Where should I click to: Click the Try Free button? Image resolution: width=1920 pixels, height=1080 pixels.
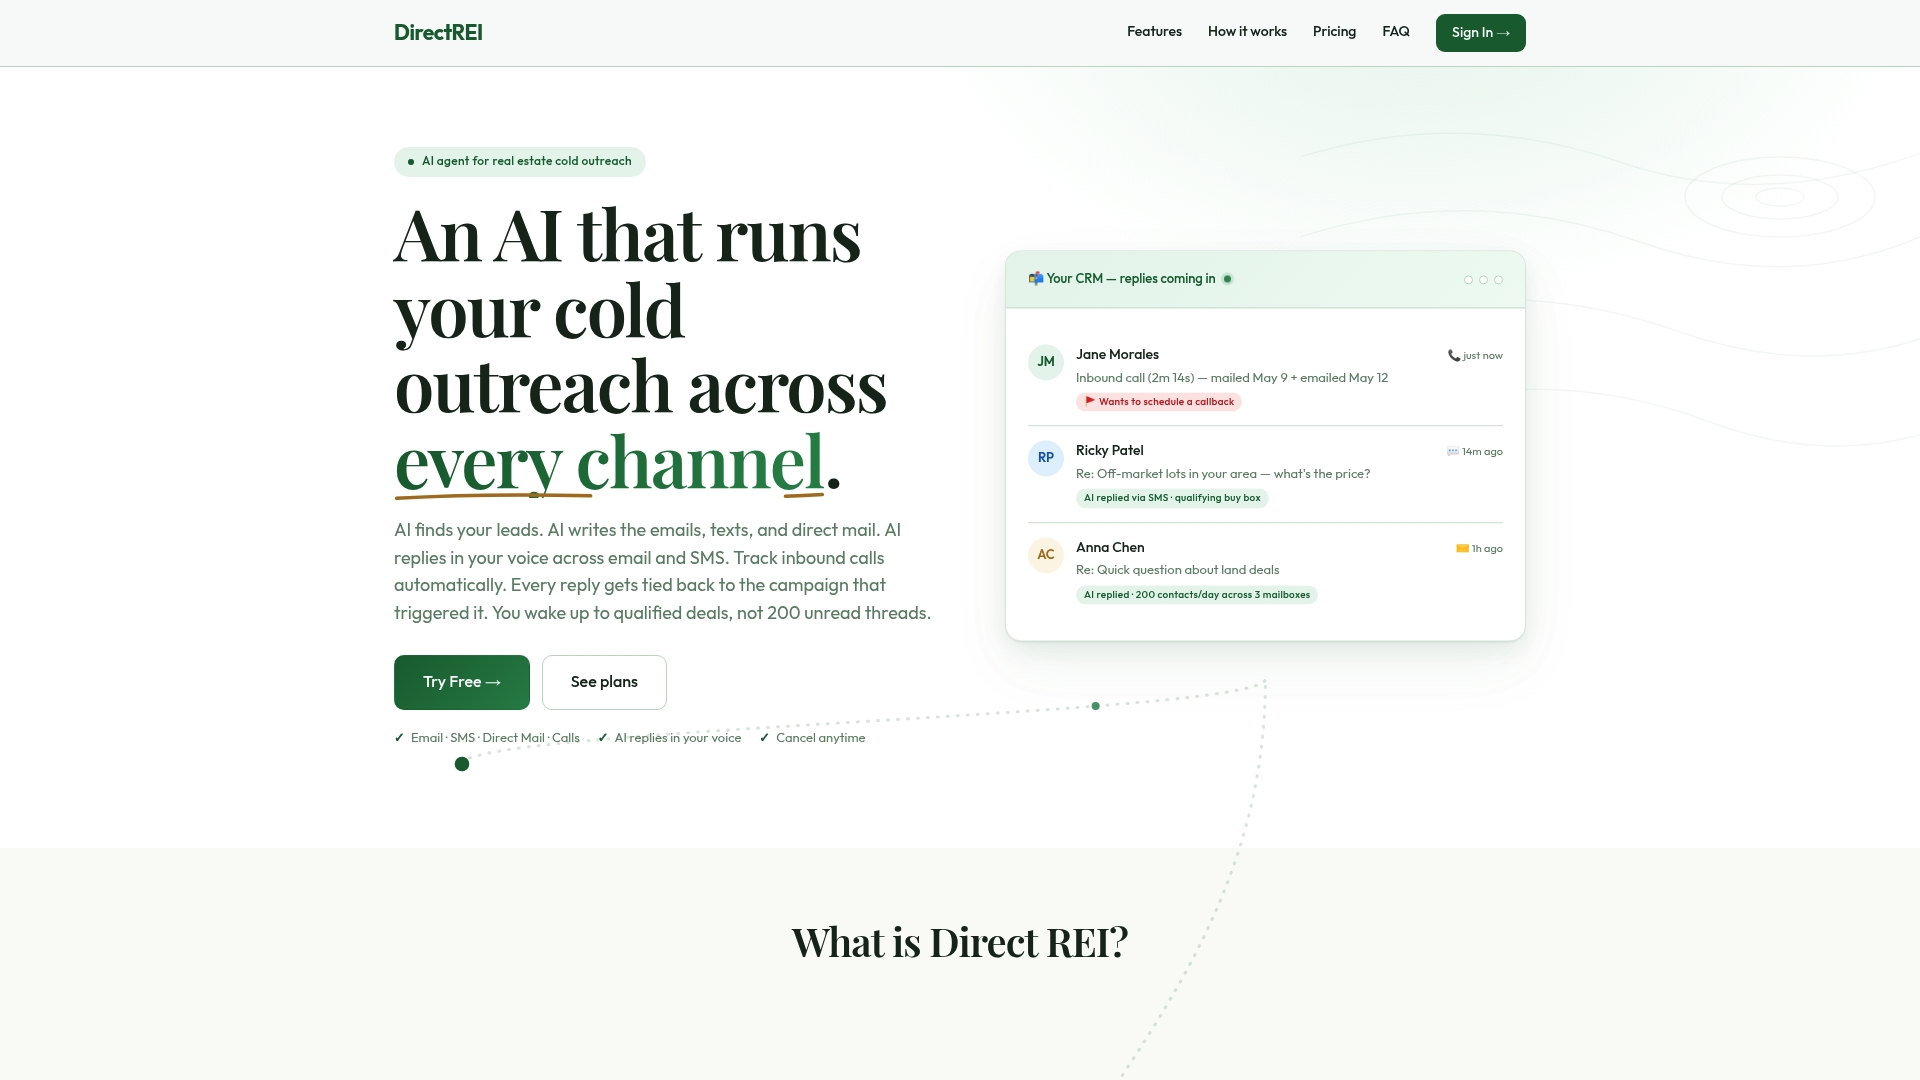462,682
